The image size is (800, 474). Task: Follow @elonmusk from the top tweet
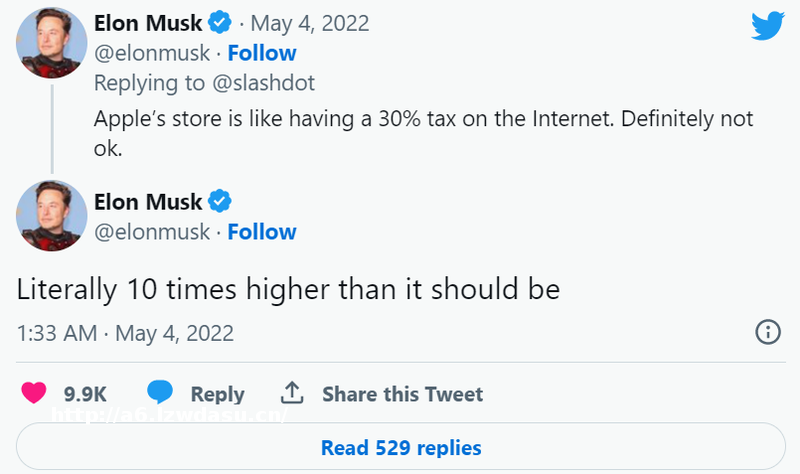coord(262,53)
